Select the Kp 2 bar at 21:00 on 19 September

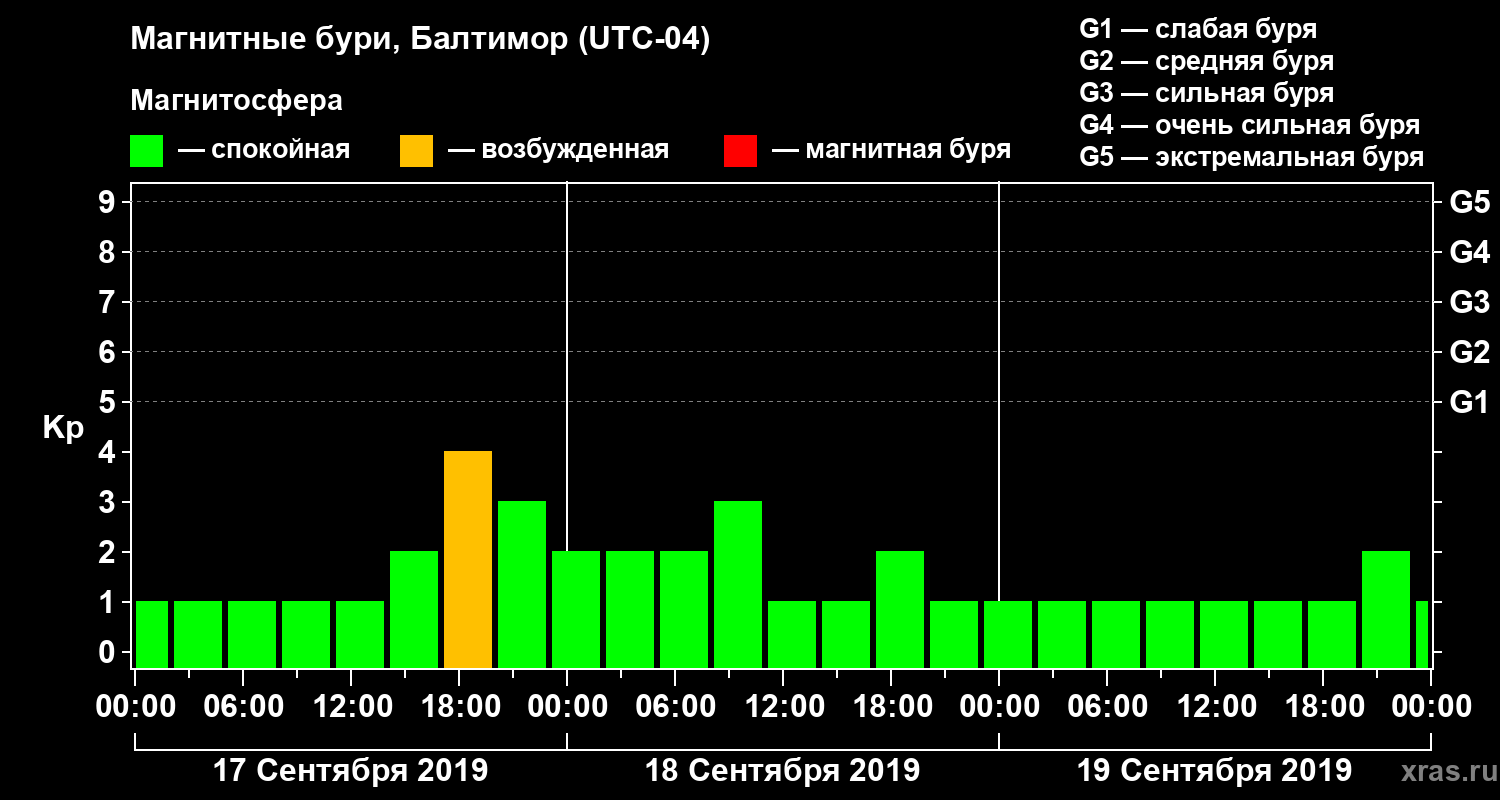click(1386, 610)
